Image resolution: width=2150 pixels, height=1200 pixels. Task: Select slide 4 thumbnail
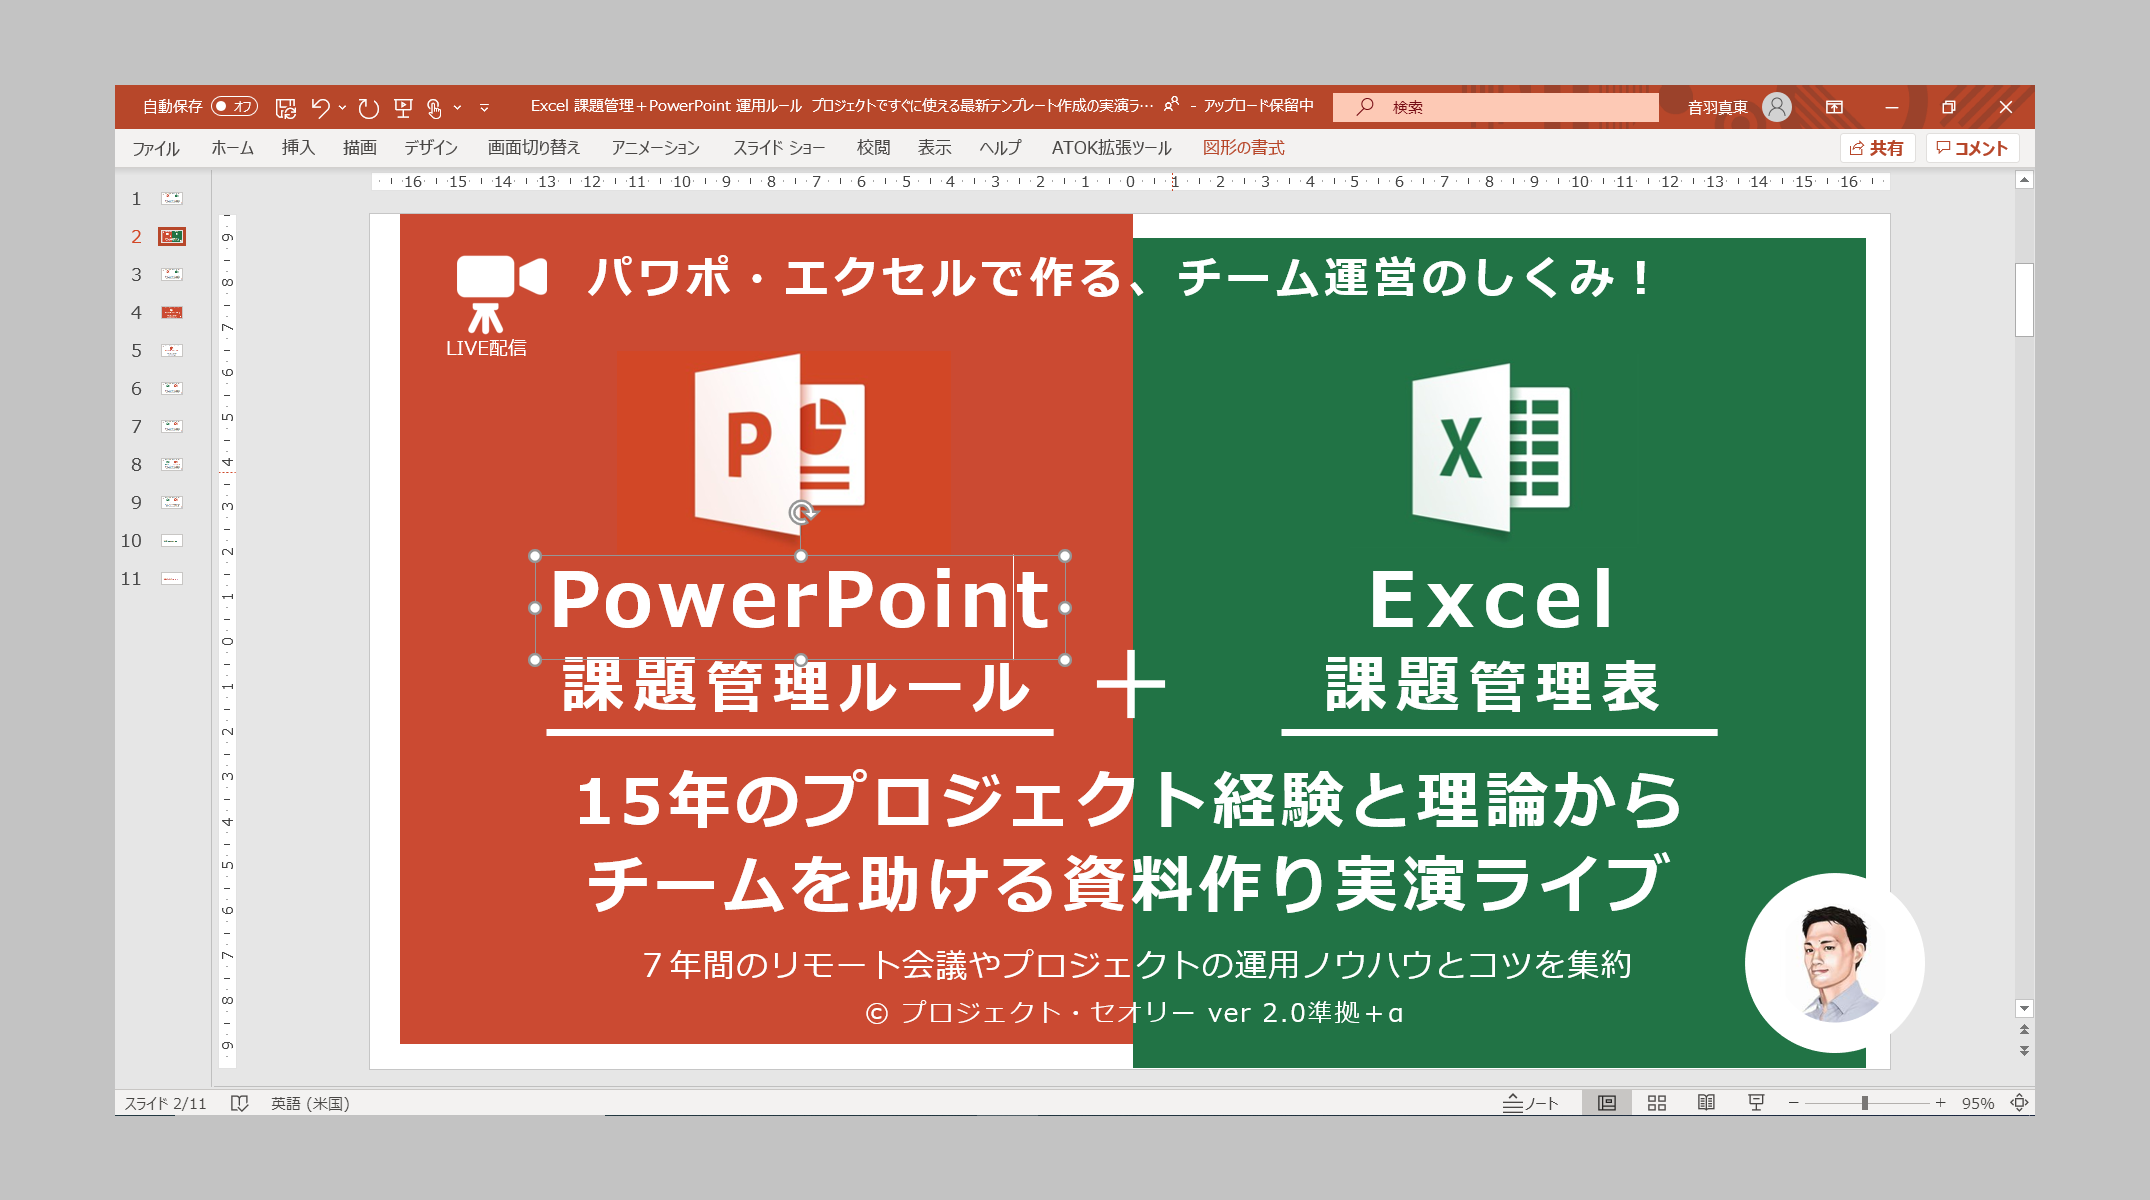(x=172, y=312)
